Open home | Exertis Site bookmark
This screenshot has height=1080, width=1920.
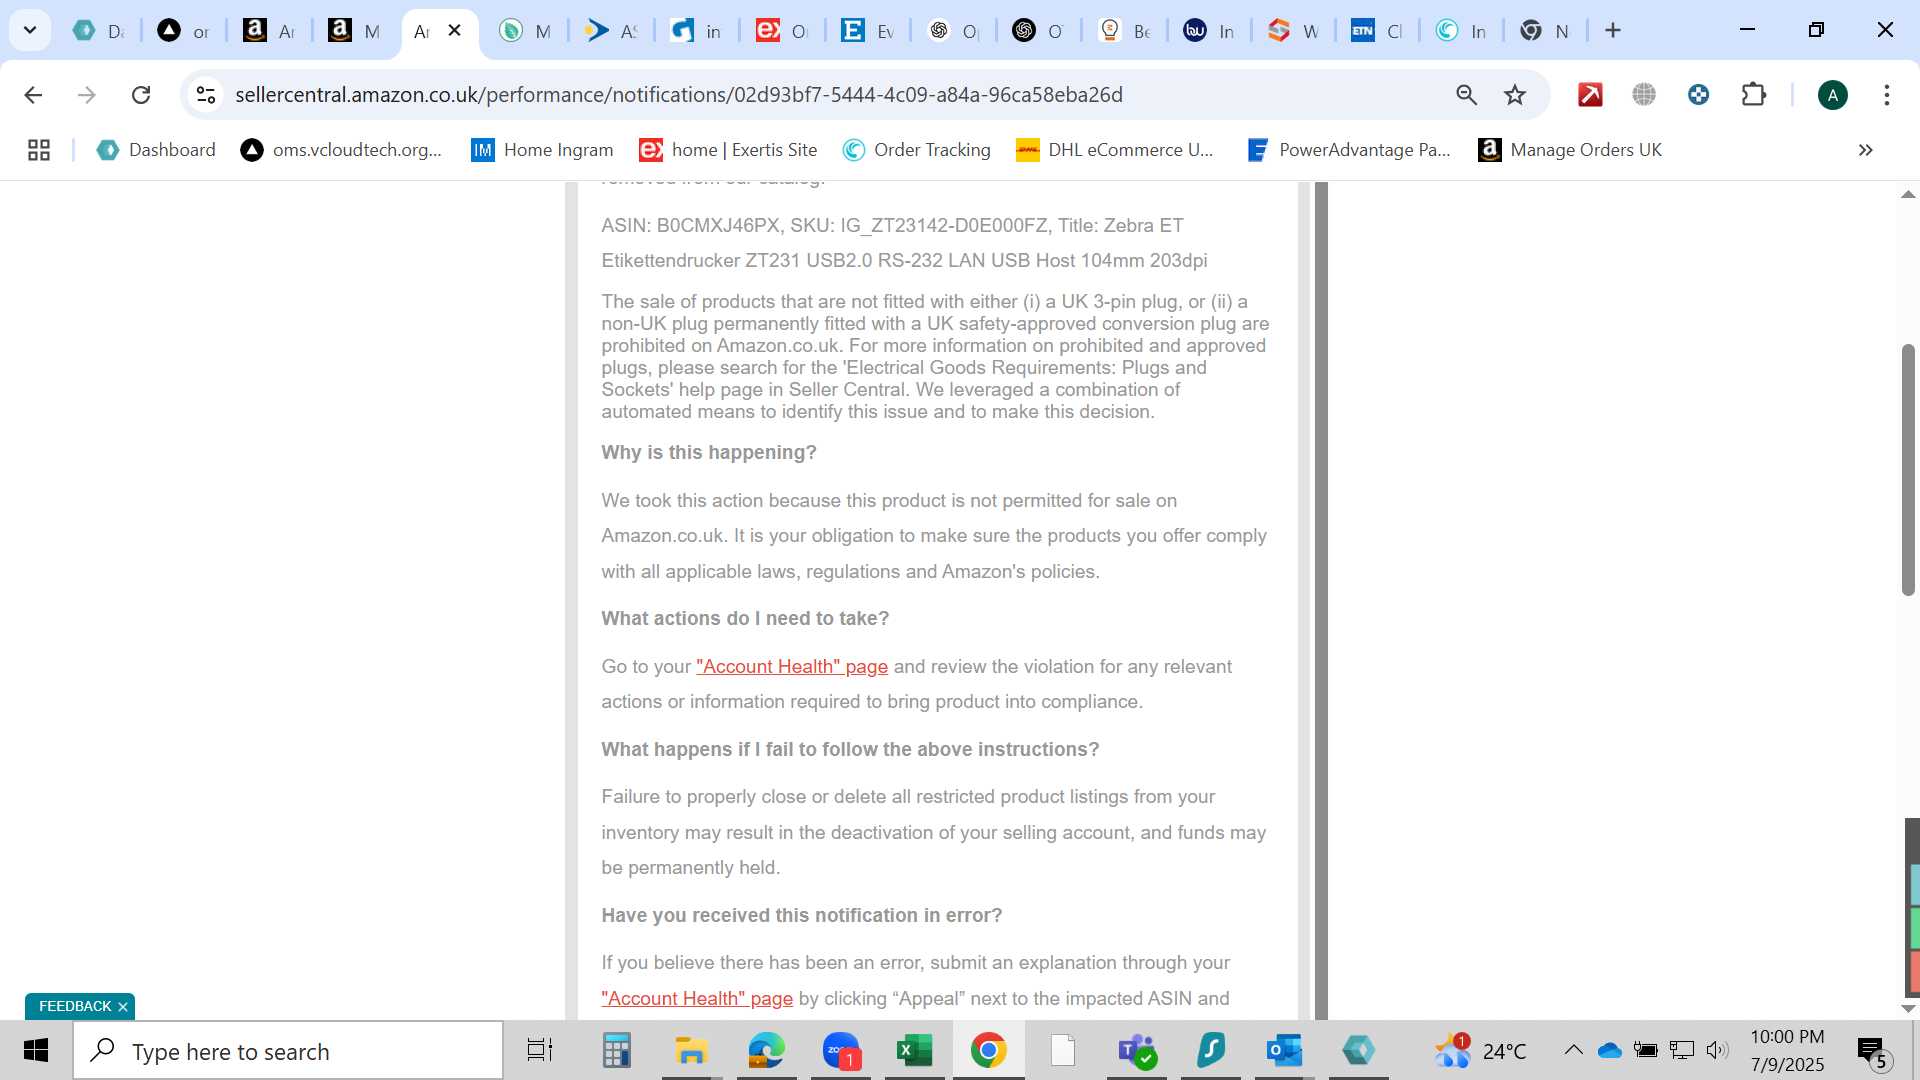coord(728,150)
